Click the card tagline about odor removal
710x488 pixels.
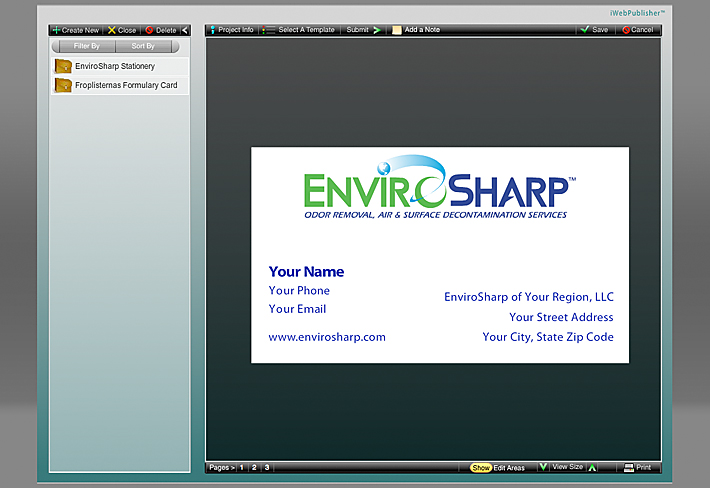coord(436,215)
